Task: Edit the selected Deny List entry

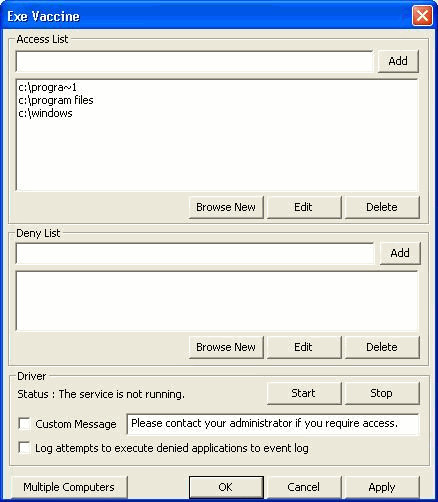Action: tap(304, 347)
